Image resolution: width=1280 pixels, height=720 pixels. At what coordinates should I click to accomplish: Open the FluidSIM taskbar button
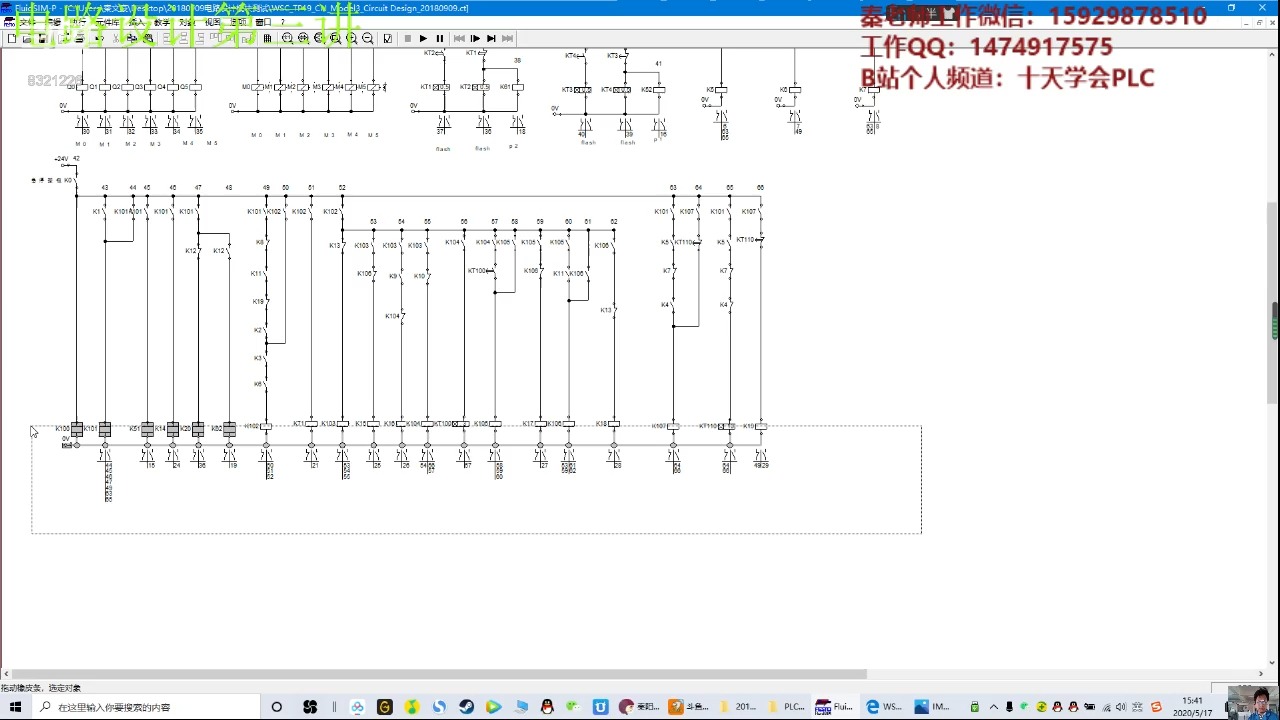(x=835, y=707)
